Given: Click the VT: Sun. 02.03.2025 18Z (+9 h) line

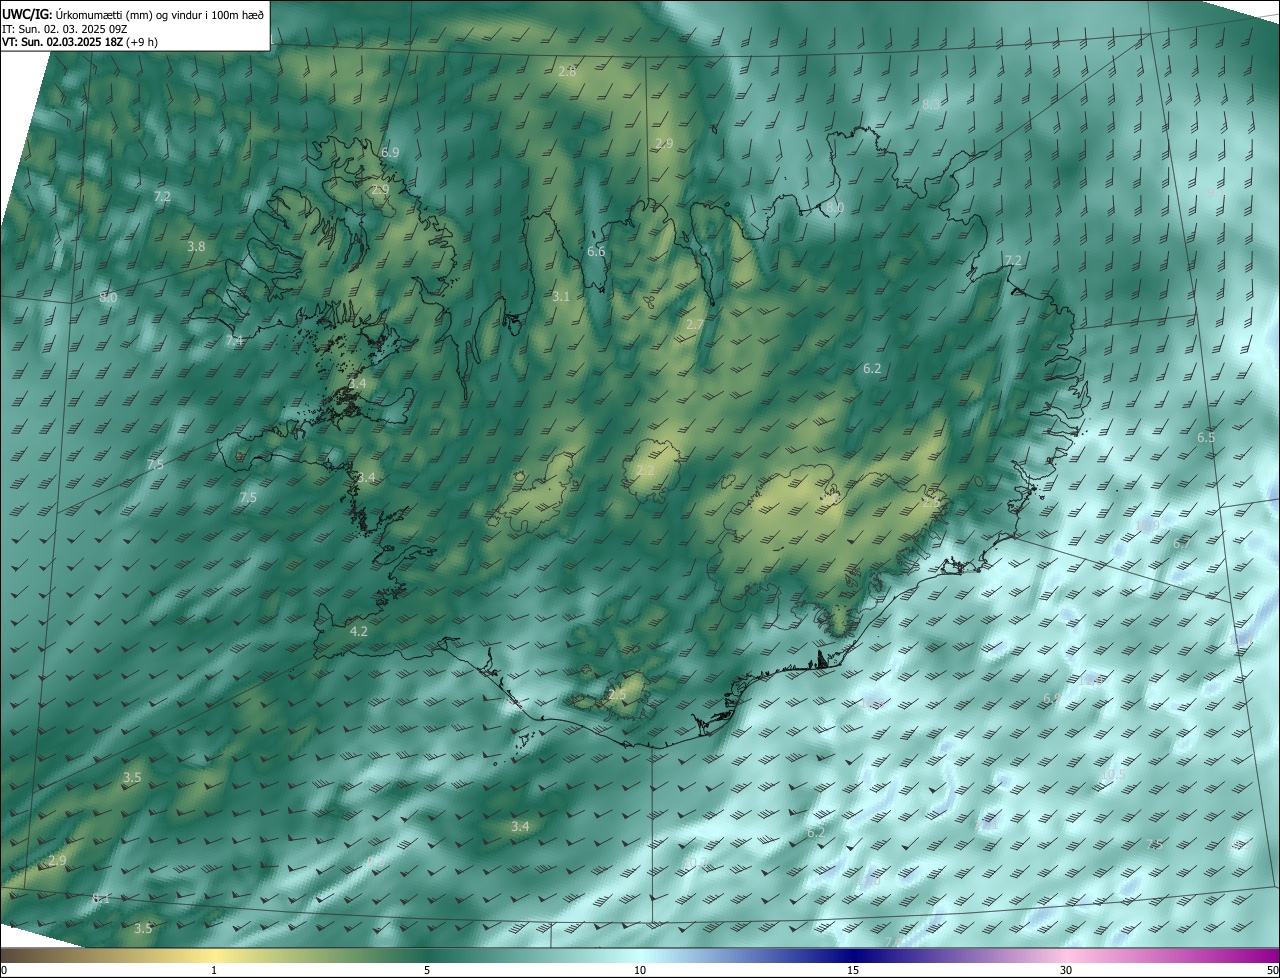Looking at the screenshot, I should 80,42.
